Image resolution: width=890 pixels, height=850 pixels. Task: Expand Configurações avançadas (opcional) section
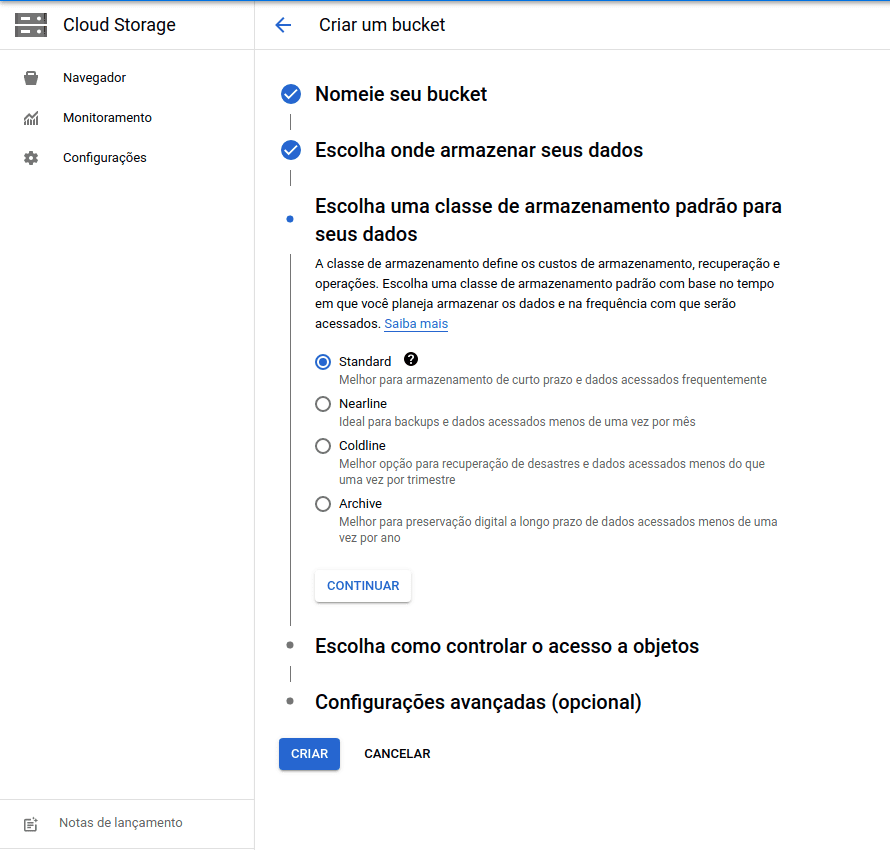point(477,702)
